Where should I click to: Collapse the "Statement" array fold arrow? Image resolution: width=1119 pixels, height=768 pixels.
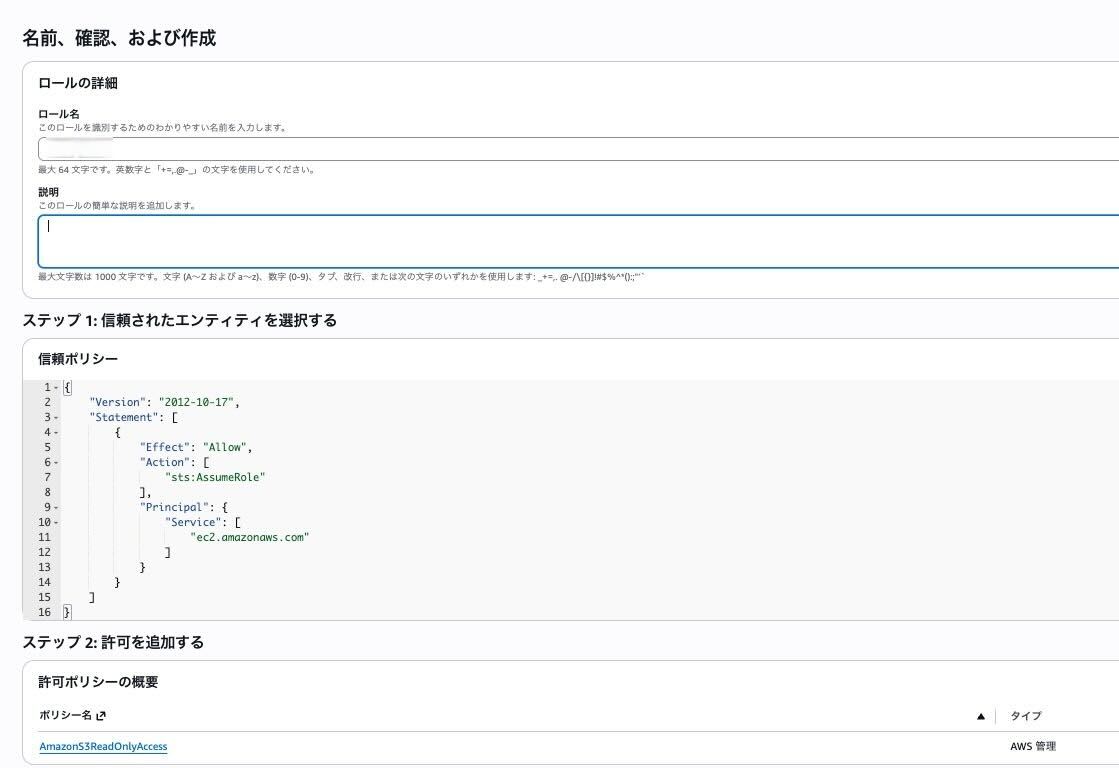pos(56,417)
